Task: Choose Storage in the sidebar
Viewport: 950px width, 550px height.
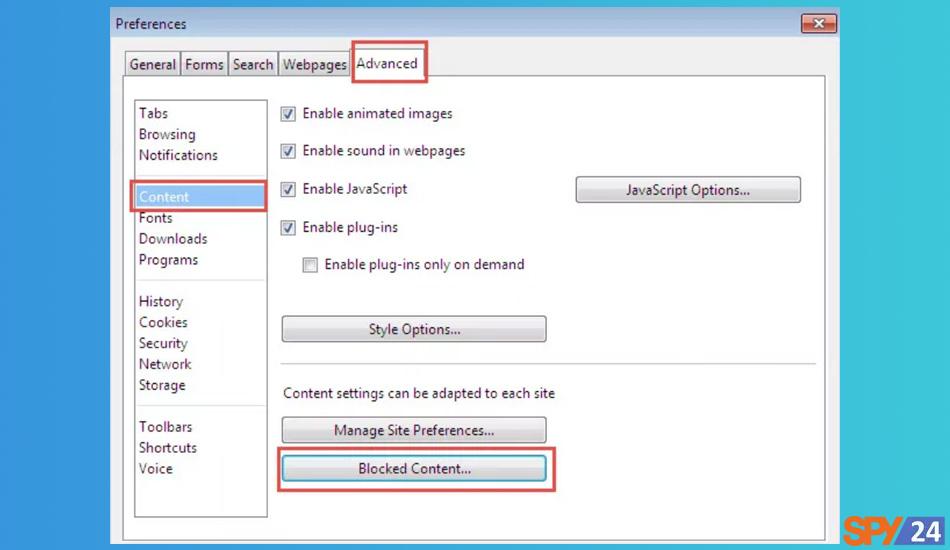Action: [x=162, y=385]
